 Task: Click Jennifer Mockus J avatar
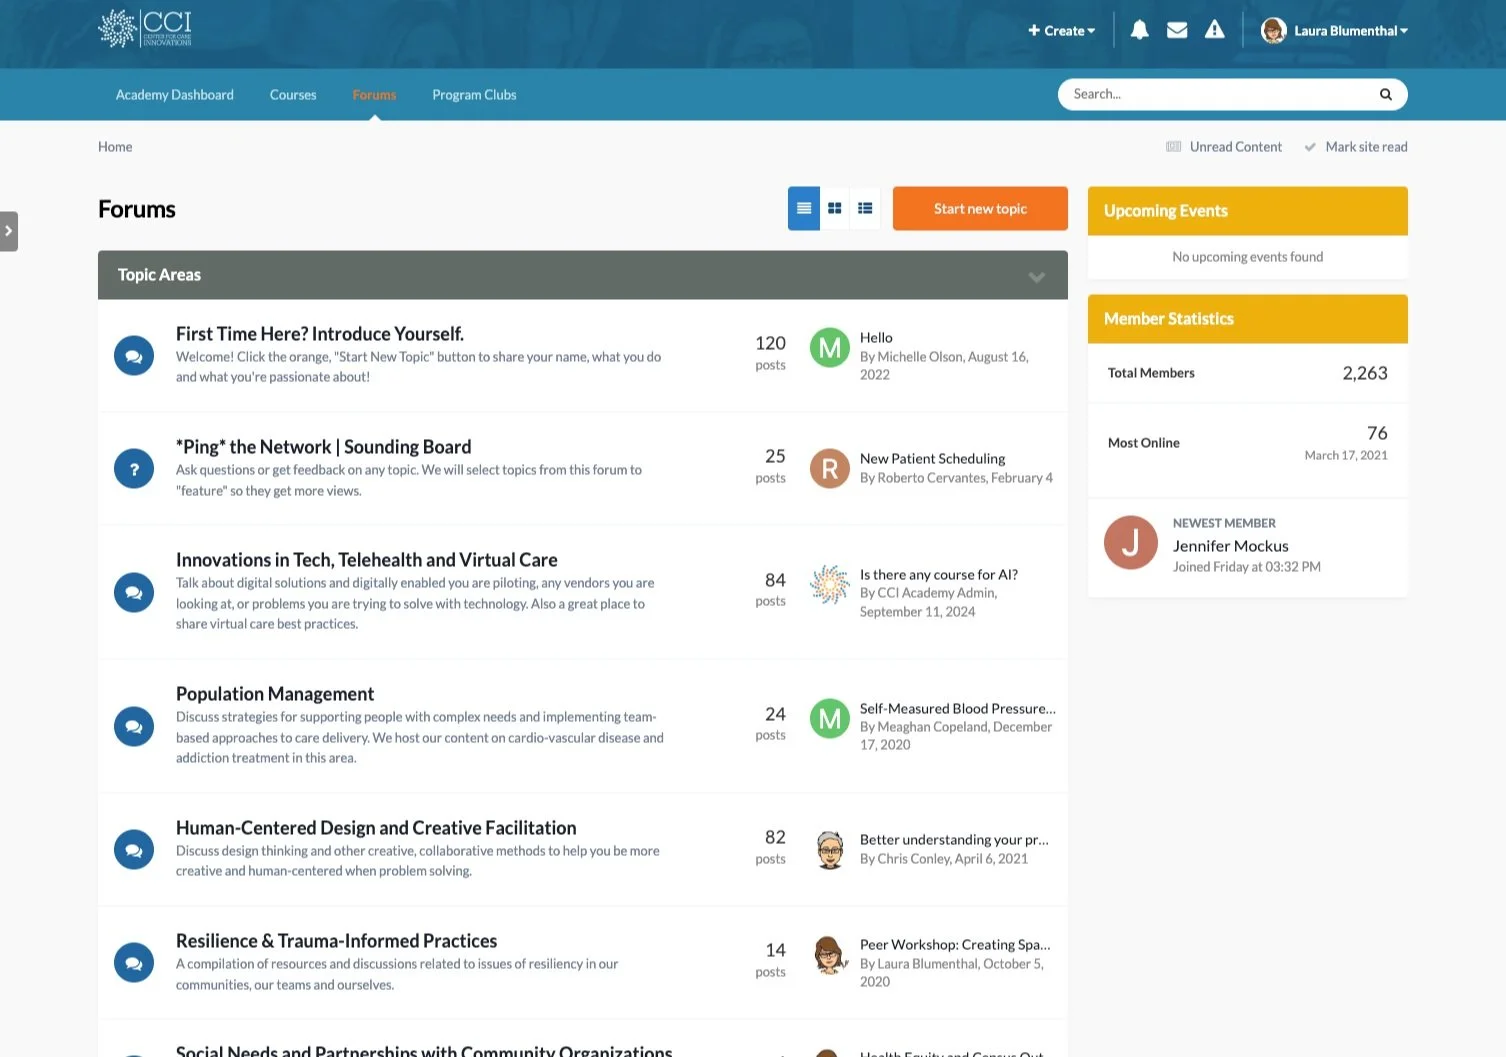coord(1130,542)
